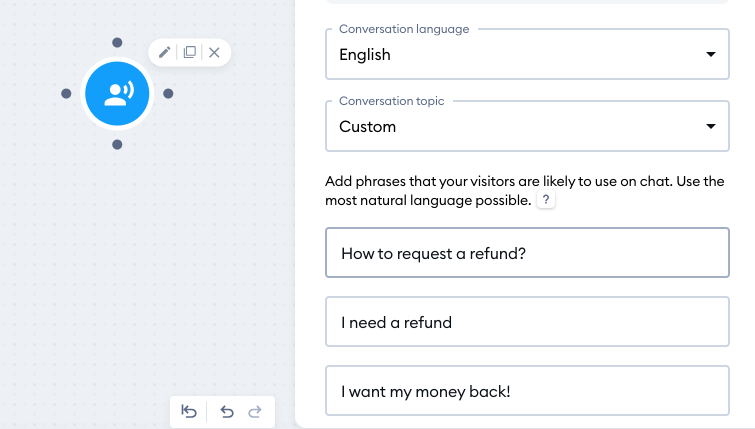Click the Custom value in Conversation topic

[367, 127]
